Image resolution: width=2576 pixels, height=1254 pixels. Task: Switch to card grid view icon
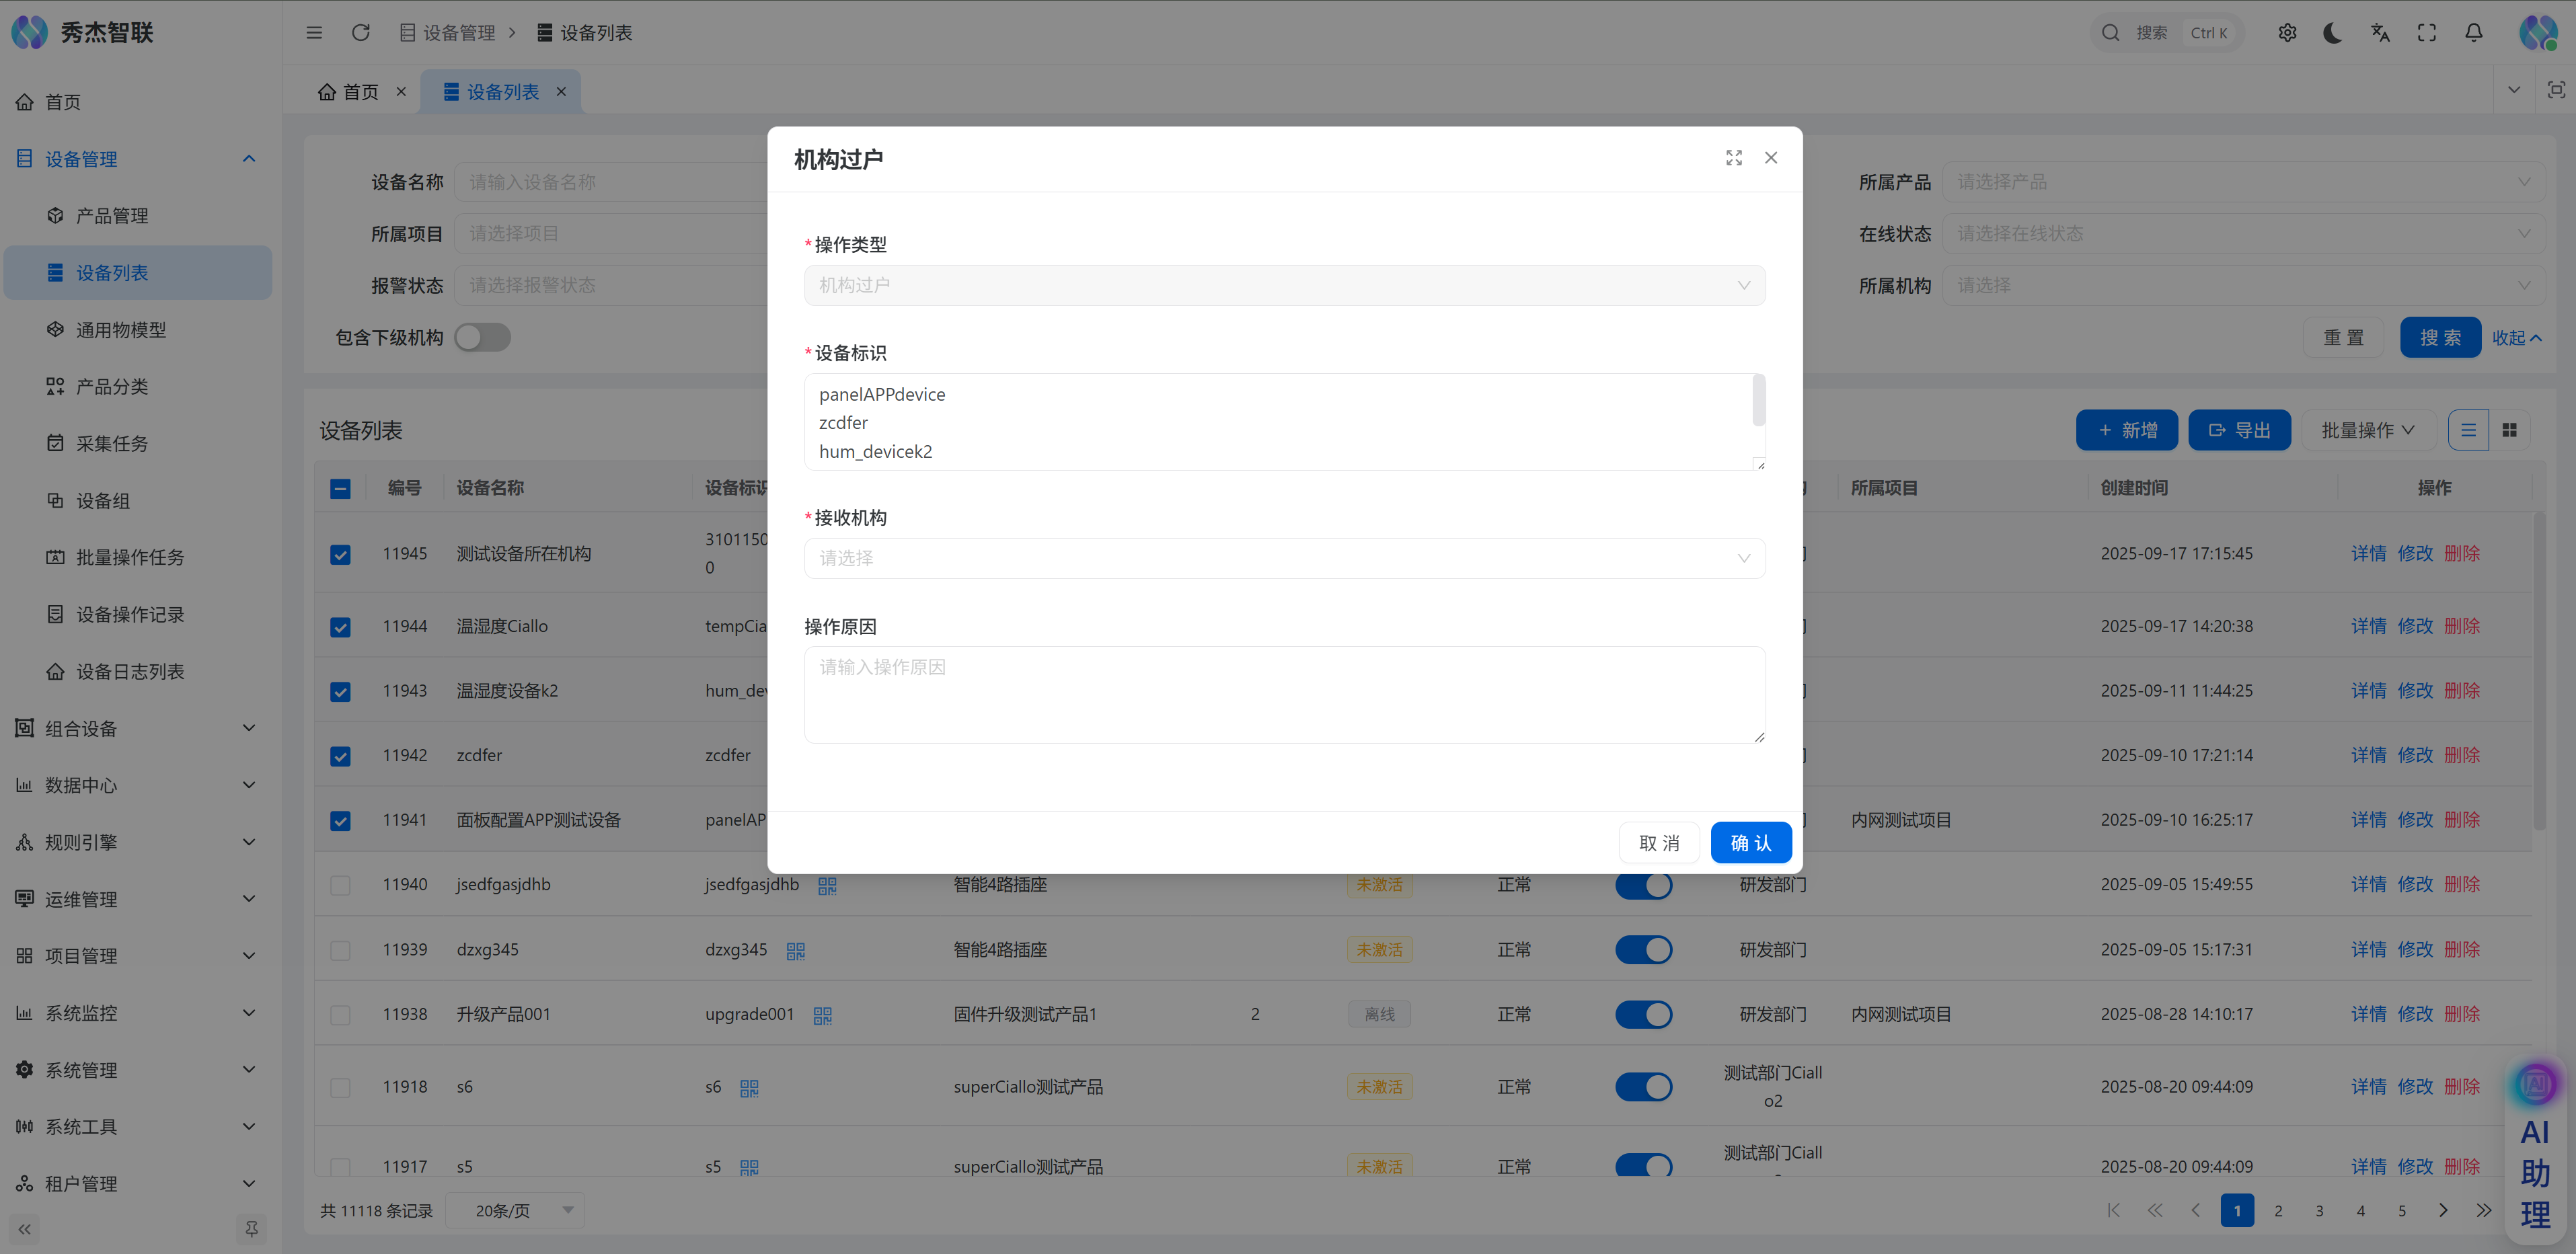click(2509, 430)
